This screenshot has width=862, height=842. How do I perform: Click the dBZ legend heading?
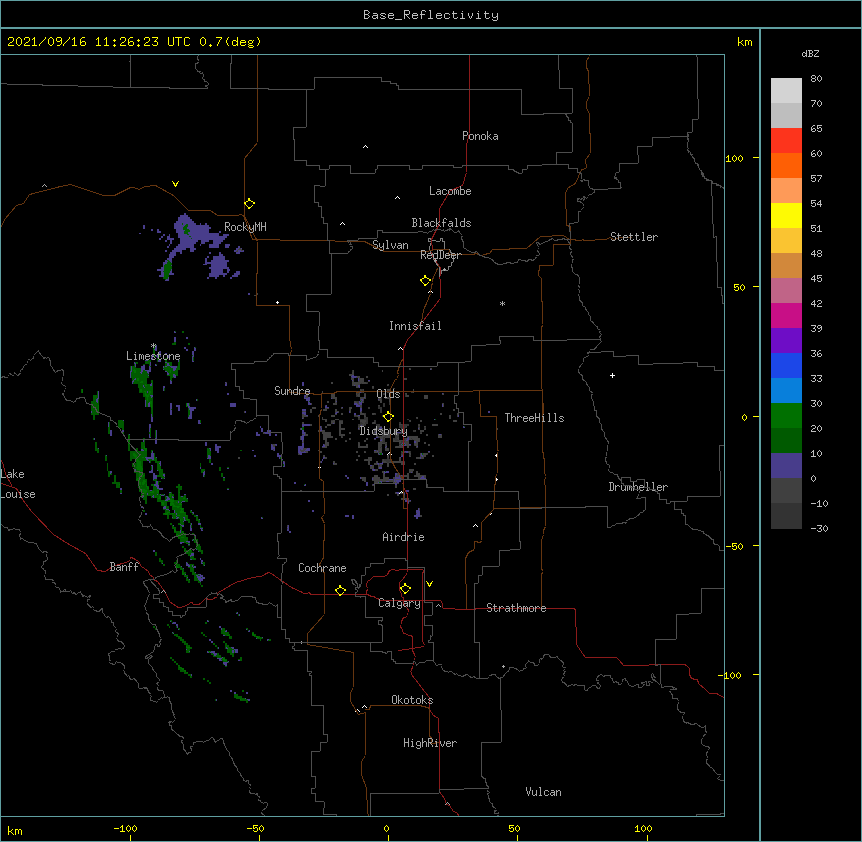pos(810,53)
